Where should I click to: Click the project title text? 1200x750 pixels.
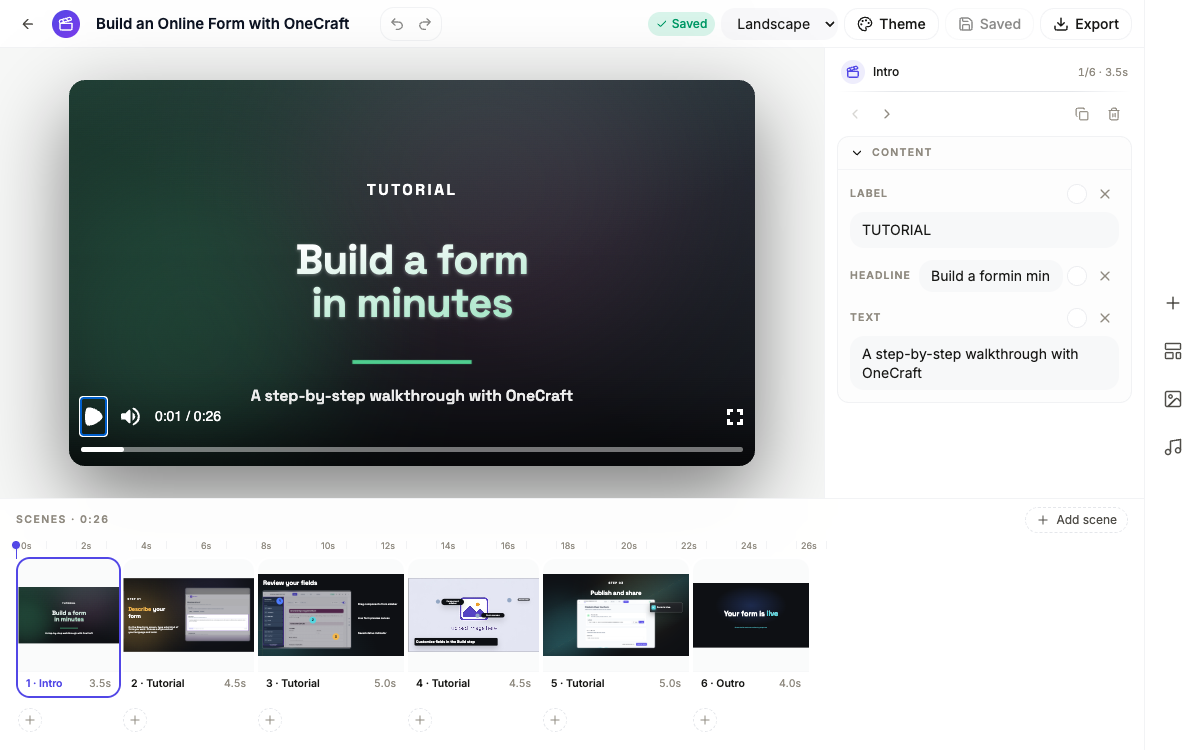point(222,24)
